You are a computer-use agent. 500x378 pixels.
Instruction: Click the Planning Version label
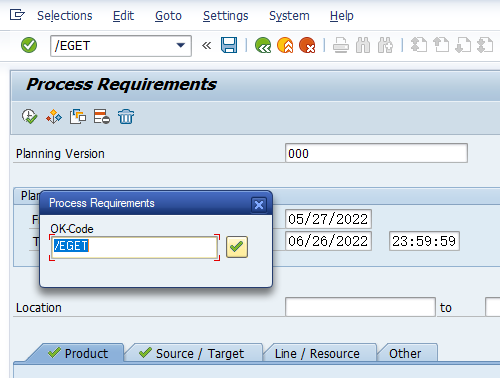coord(60,154)
